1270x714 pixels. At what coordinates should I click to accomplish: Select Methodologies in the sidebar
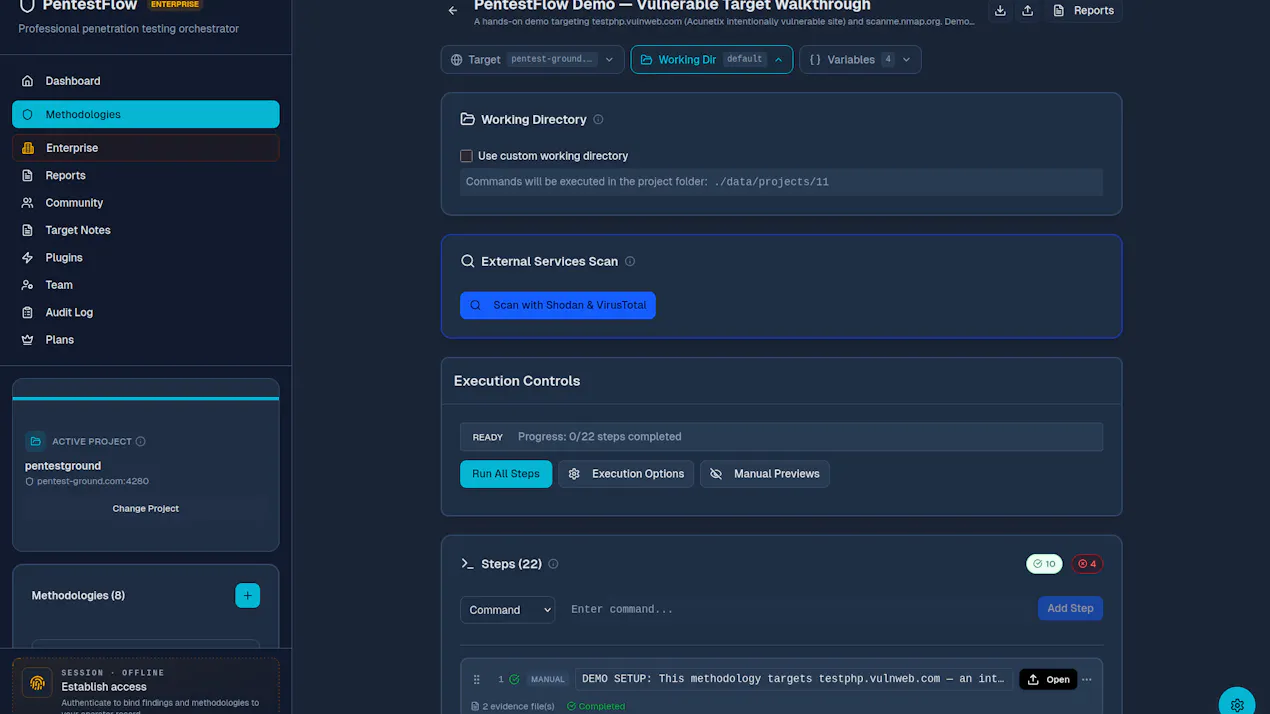pyautogui.click(x=145, y=114)
